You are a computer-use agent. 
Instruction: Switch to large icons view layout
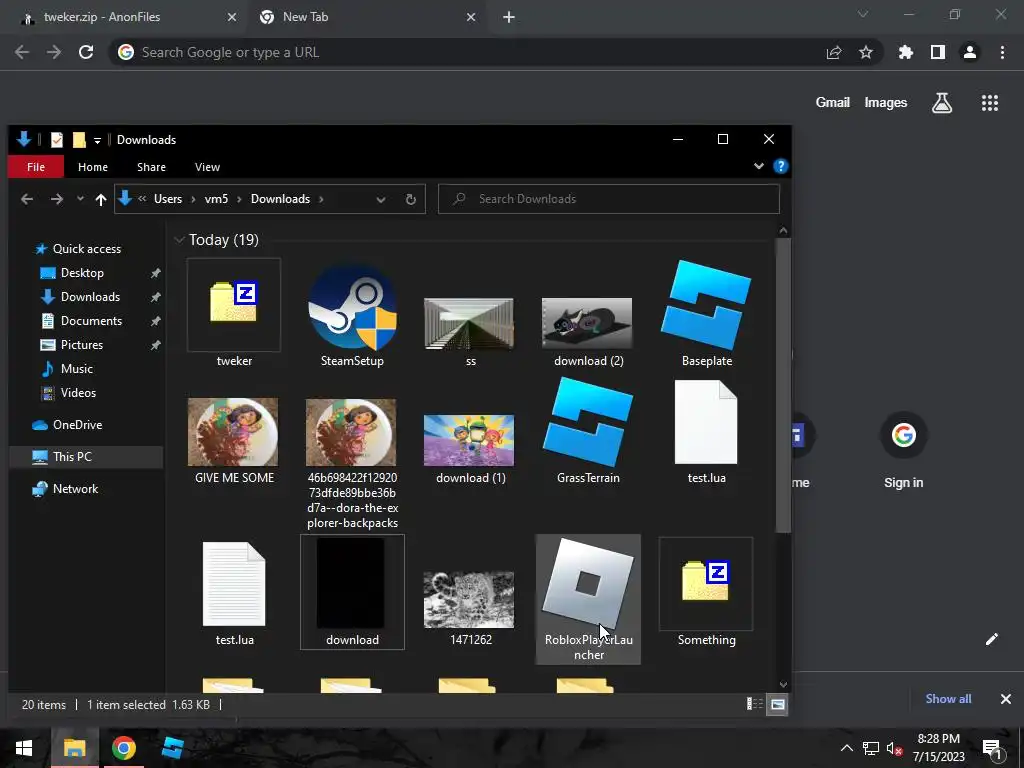[x=777, y=704]
